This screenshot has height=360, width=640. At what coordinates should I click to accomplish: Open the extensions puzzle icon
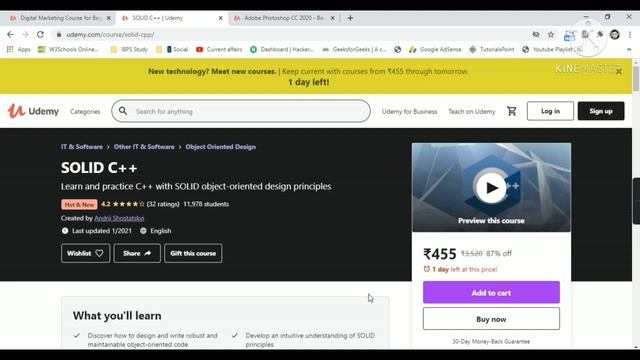pyautogui.click(x=600, y=35)
